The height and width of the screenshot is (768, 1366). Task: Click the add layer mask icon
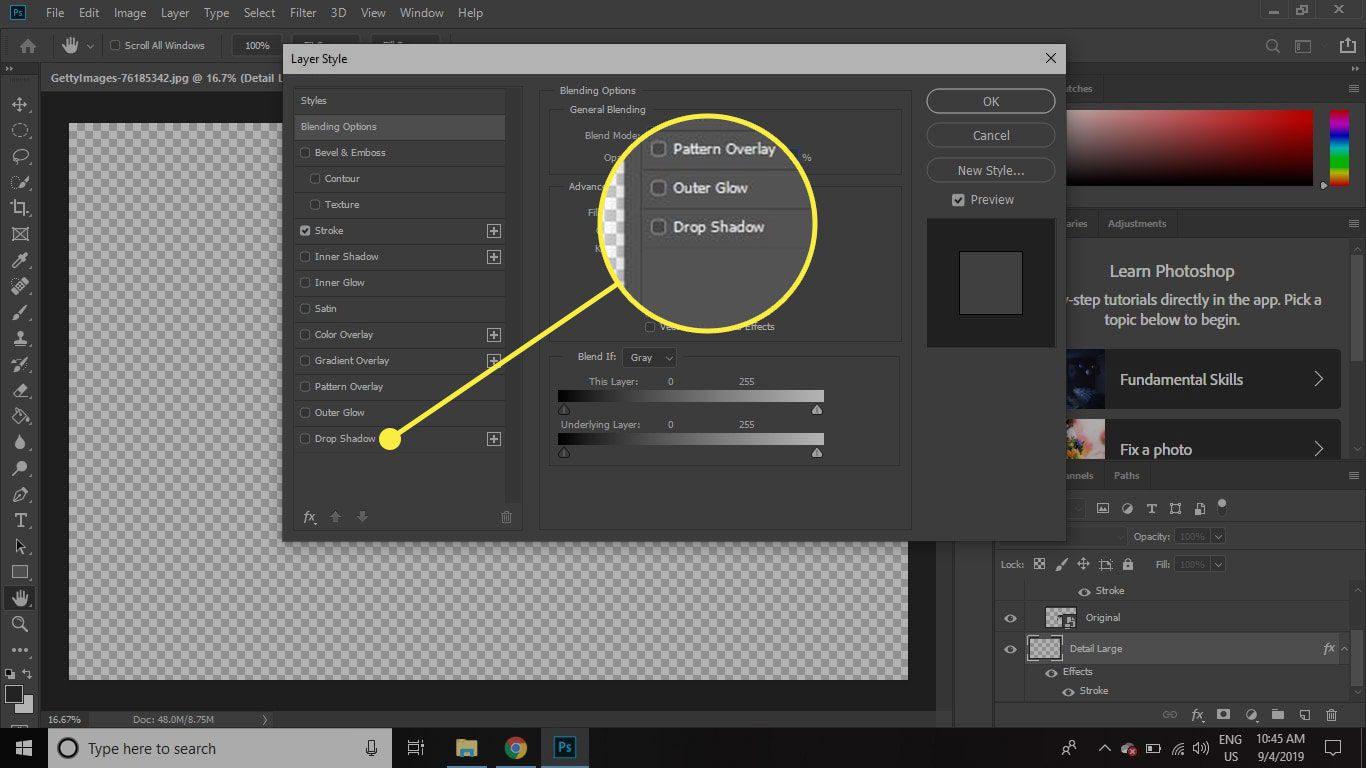pyautogui.click(x=1223, y=715)
